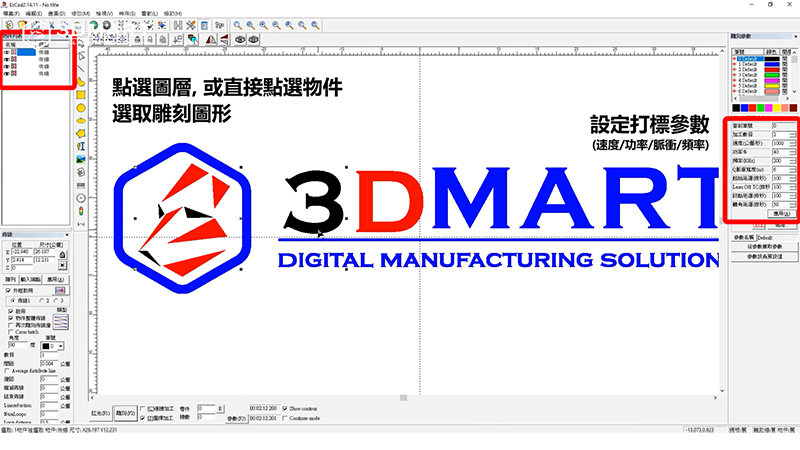The width and height of the screenshot is (800, 450).
Task: Click the power percentage spinner arrows
Action: click(792, 151)
